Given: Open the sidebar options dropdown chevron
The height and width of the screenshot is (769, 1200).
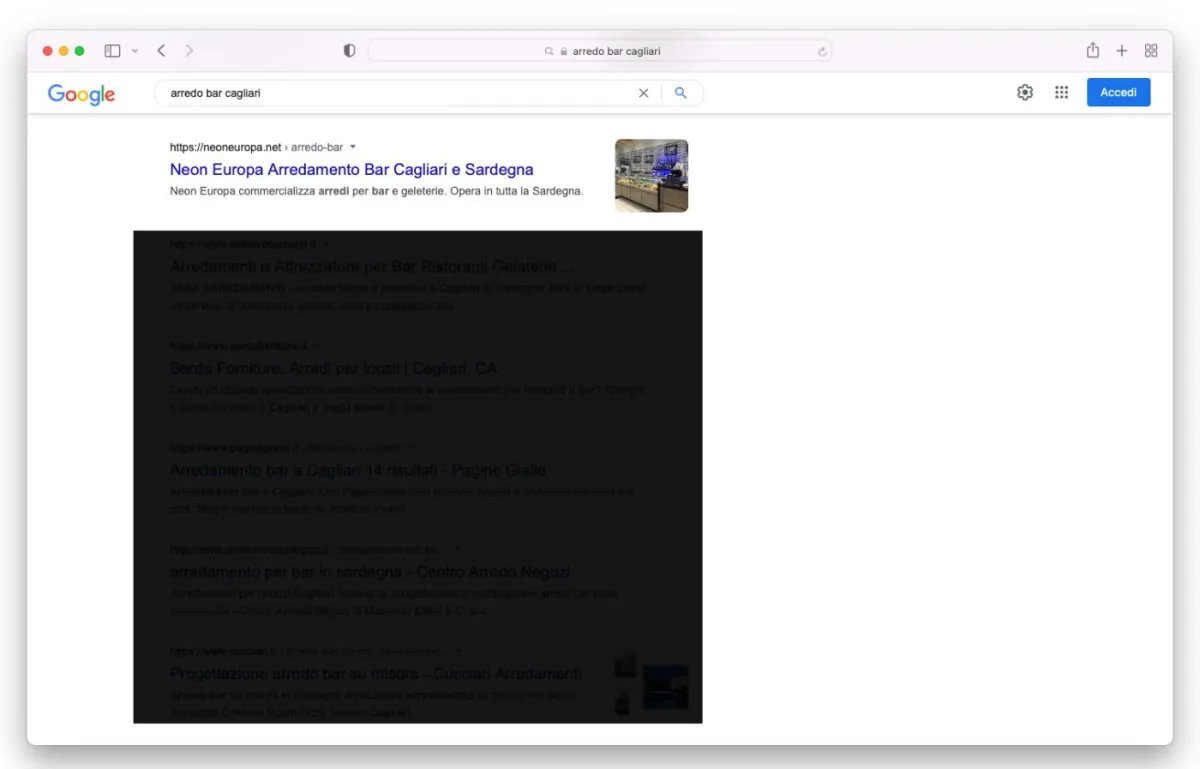Looking at the screenshot, I should tap(135, 51).
